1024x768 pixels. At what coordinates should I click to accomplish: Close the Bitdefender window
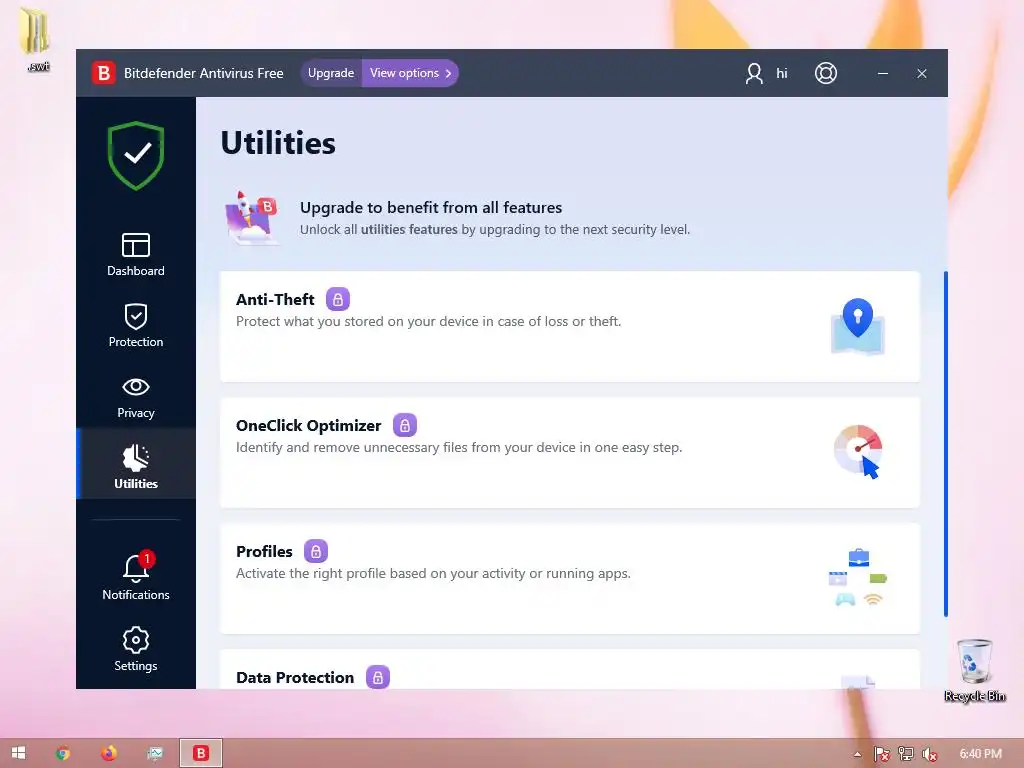point(921,73)
